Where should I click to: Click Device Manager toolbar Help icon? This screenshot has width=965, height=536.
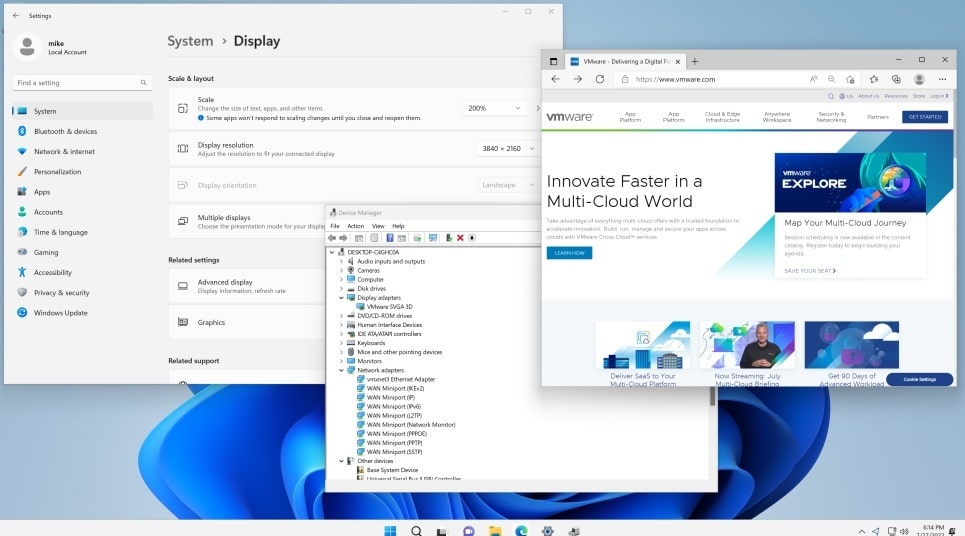tap(390, 238)
